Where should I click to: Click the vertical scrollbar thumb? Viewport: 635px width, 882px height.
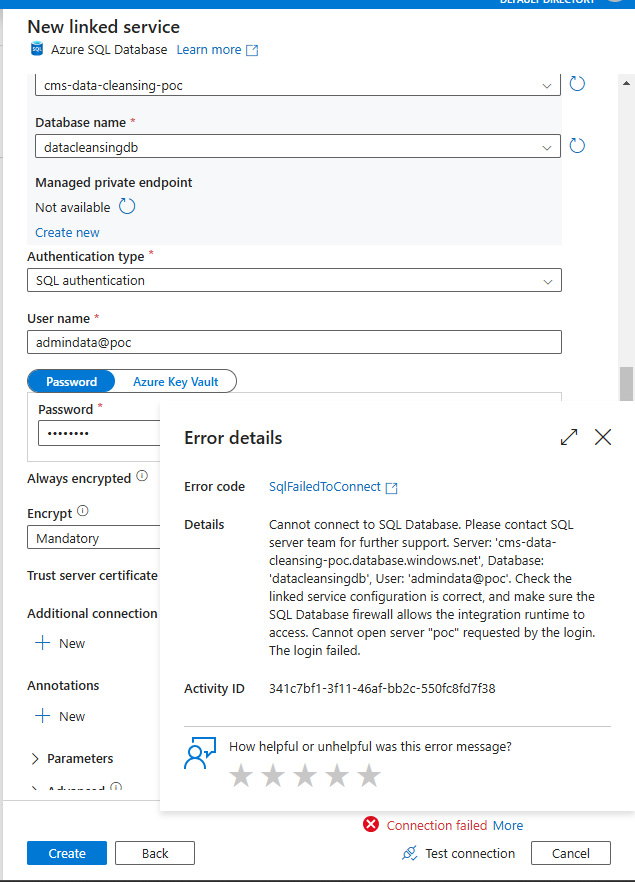tap(626, 384)
